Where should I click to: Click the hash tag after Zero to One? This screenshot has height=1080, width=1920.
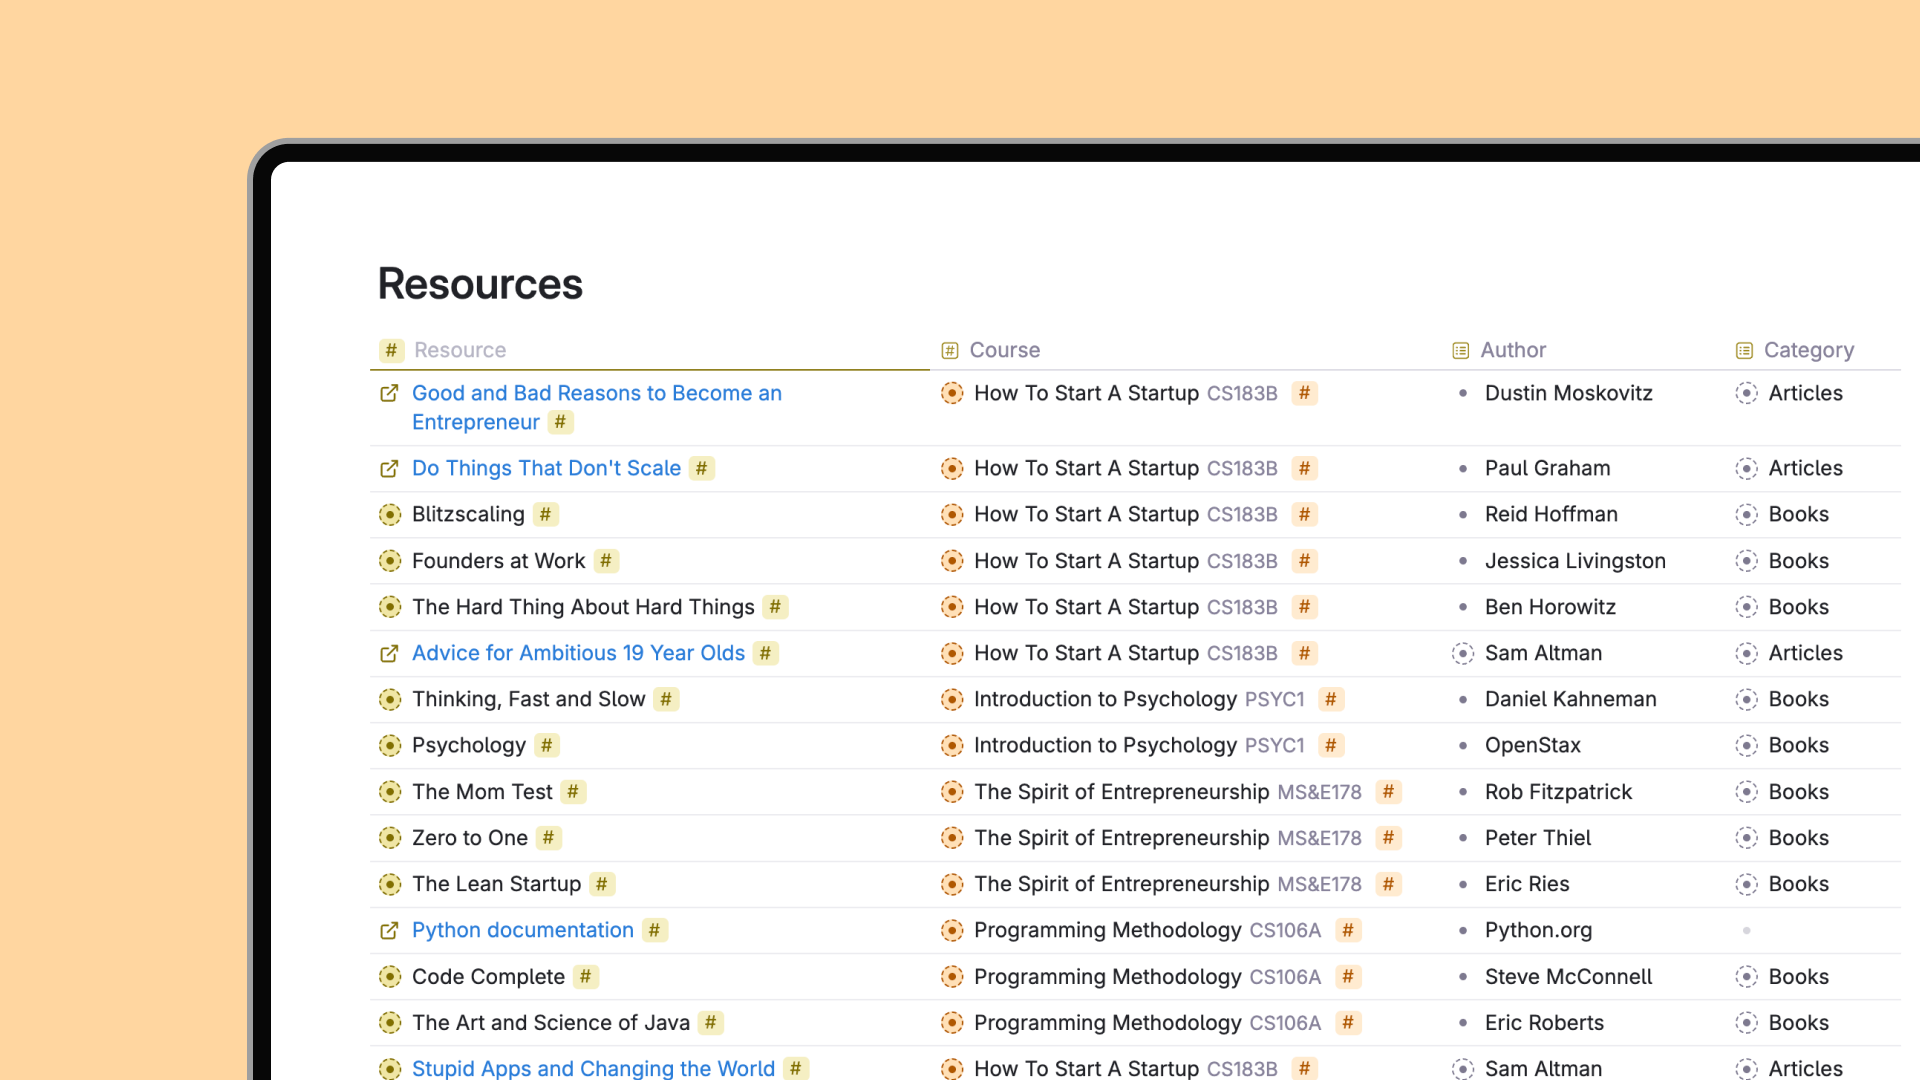(548, 838)
